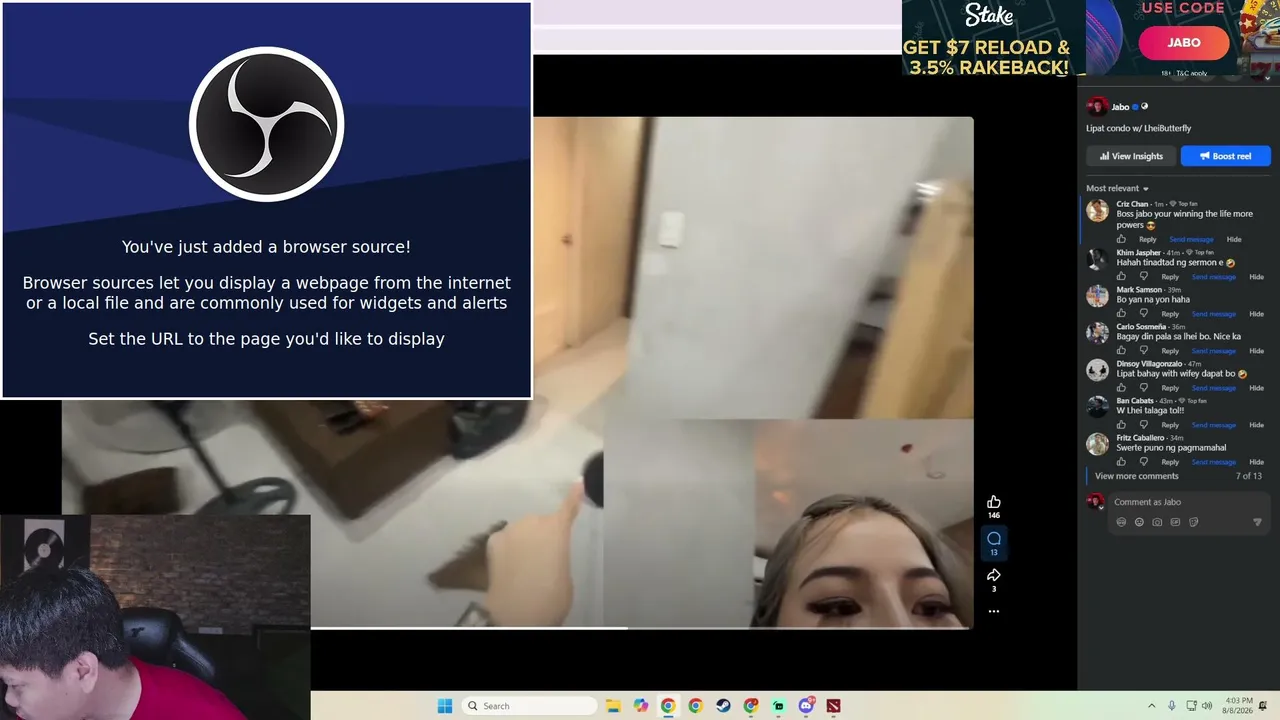This screenshot has height=720, width=1280.
Task: Send message to Ban Cabats
Action: 1213,425
